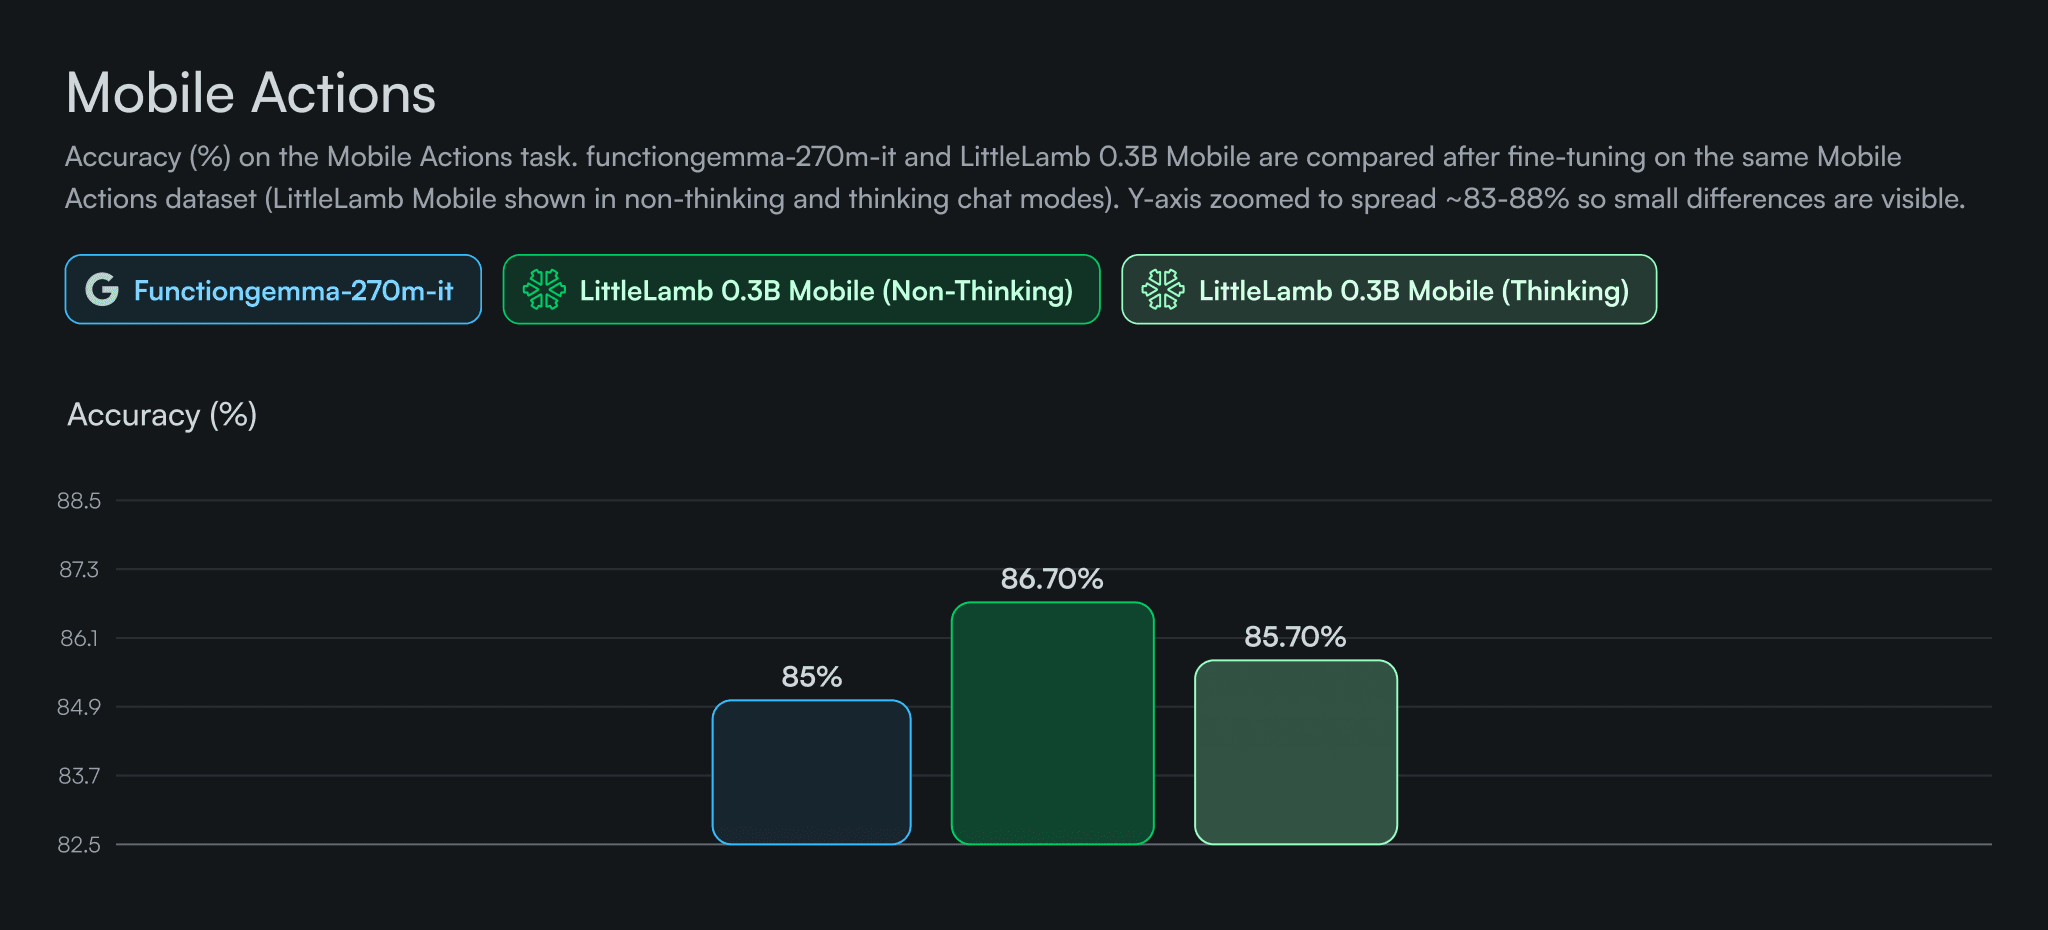Click the 86.70% value label
Screen dimensions: 2048x930
(1052, 579)
